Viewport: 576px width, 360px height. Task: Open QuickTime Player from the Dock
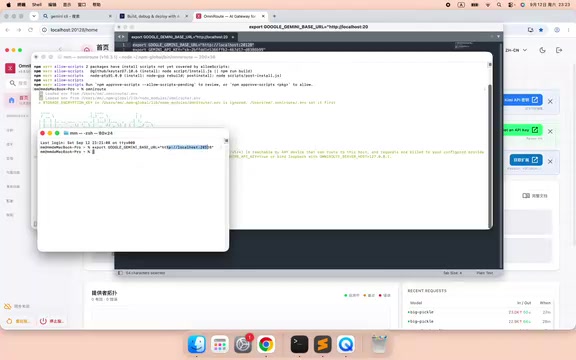[x=346, y=344]
